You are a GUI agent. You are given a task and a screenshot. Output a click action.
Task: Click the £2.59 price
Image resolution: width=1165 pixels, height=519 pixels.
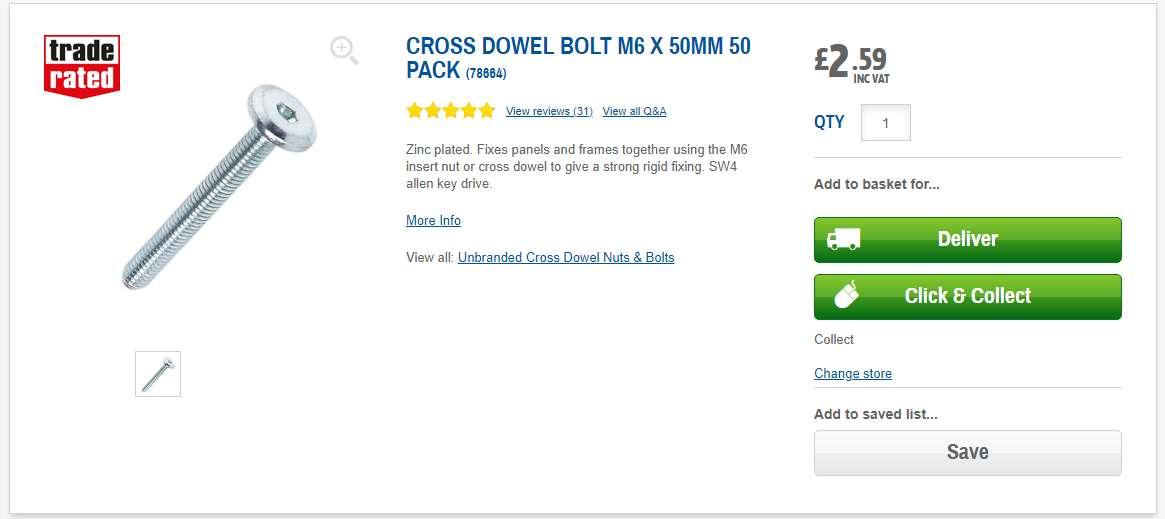coord(851,62)
